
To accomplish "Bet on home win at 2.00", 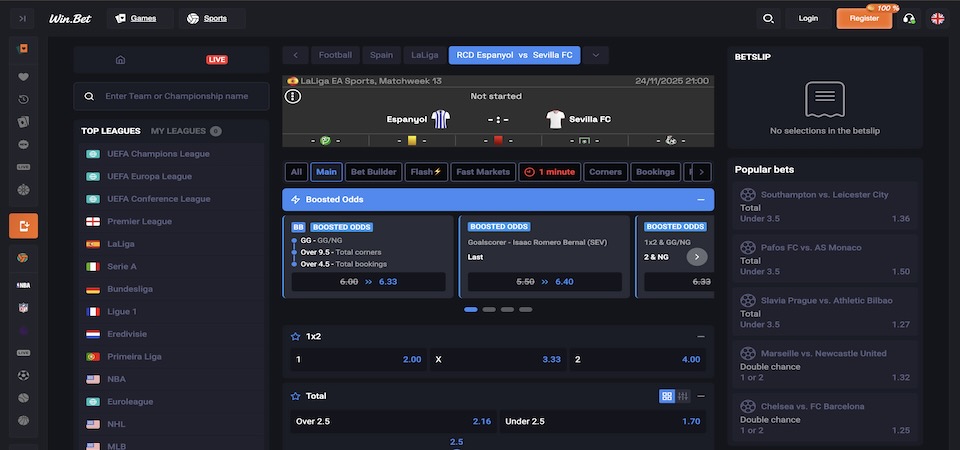I will (359, 359).
